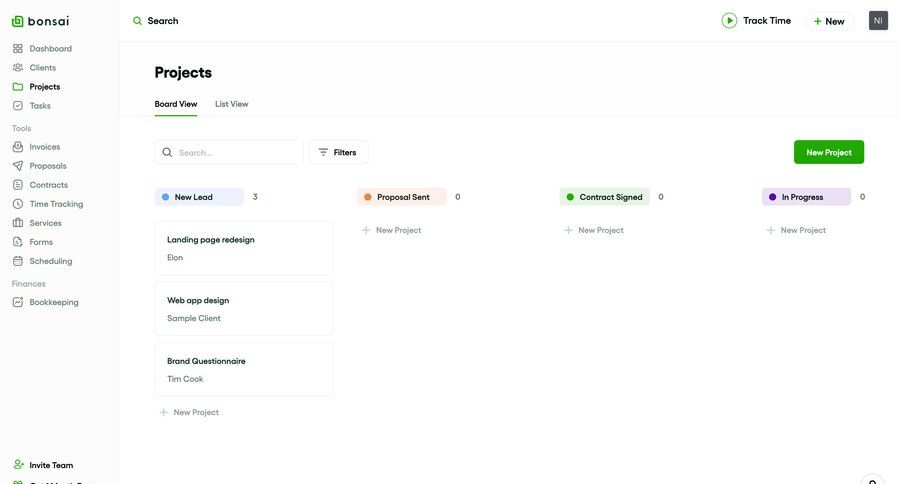Viewport: 900px width, 484px height.
Task: Click the top bar Search field
Action: (156, 21)
